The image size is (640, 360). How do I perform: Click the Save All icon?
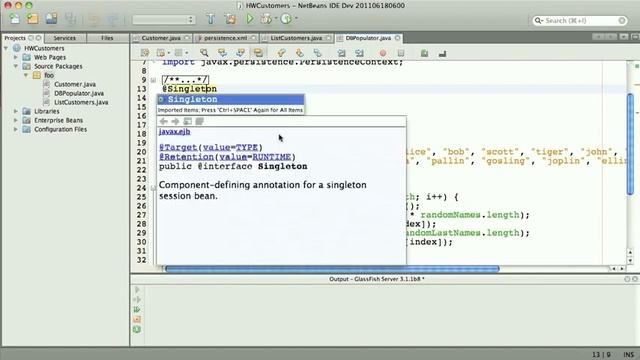point(71,19)
